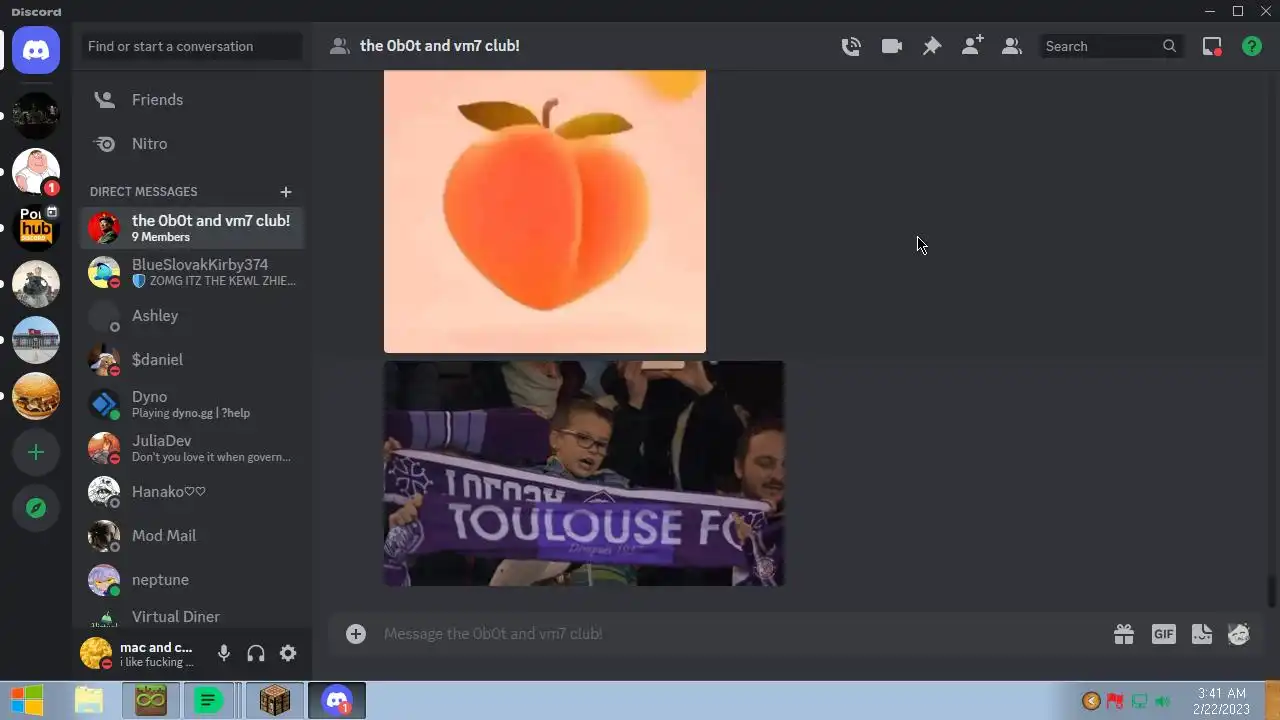Screen dimensions: 1280x720
Task: Open Windows Start menu
Action: coord(27,700)
